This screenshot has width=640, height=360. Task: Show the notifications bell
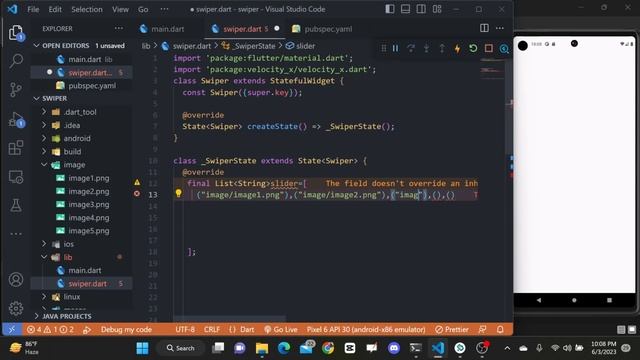click(500, 329)
